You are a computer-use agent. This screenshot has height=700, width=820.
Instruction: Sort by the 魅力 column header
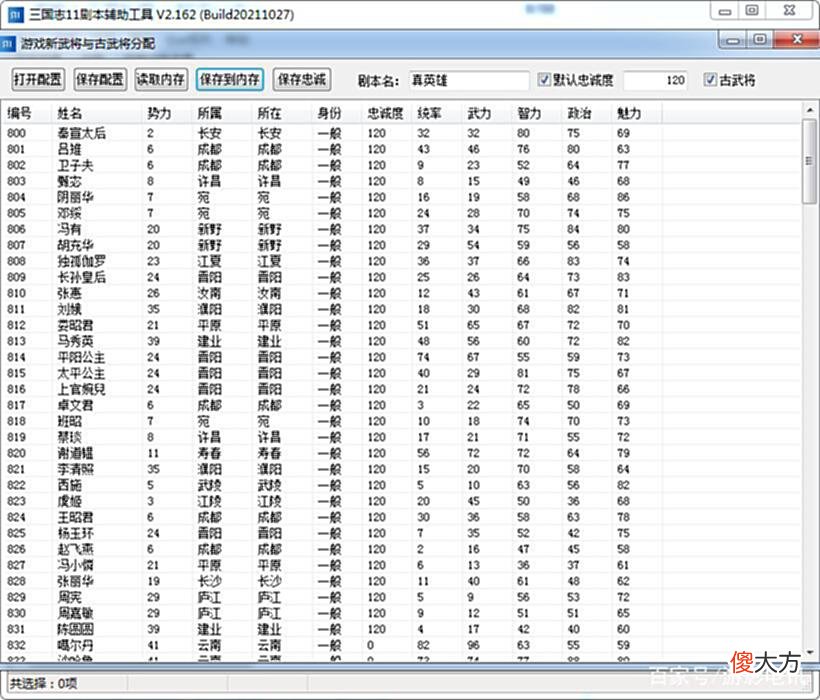point(637,113)
